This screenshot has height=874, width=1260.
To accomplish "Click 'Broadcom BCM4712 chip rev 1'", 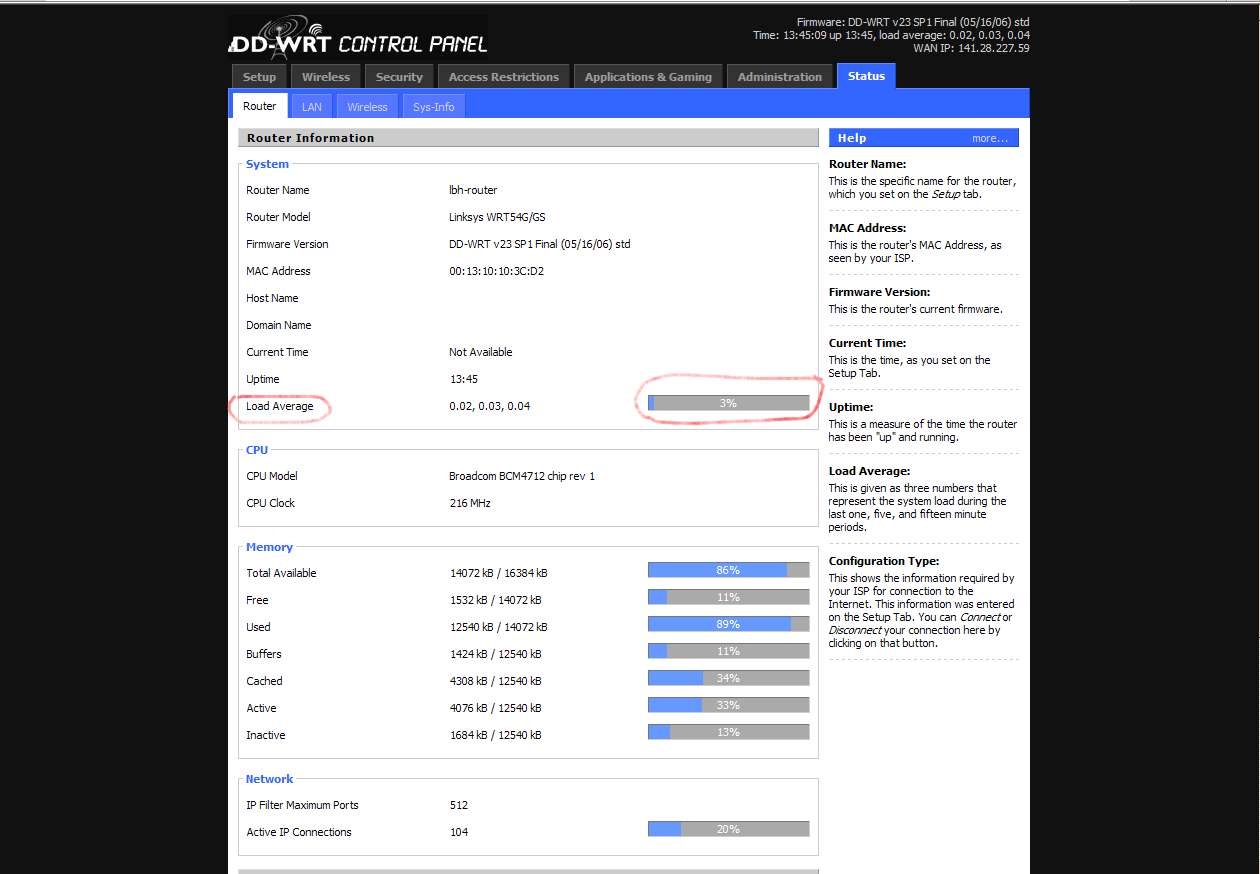I will click(x=522, y=476).
